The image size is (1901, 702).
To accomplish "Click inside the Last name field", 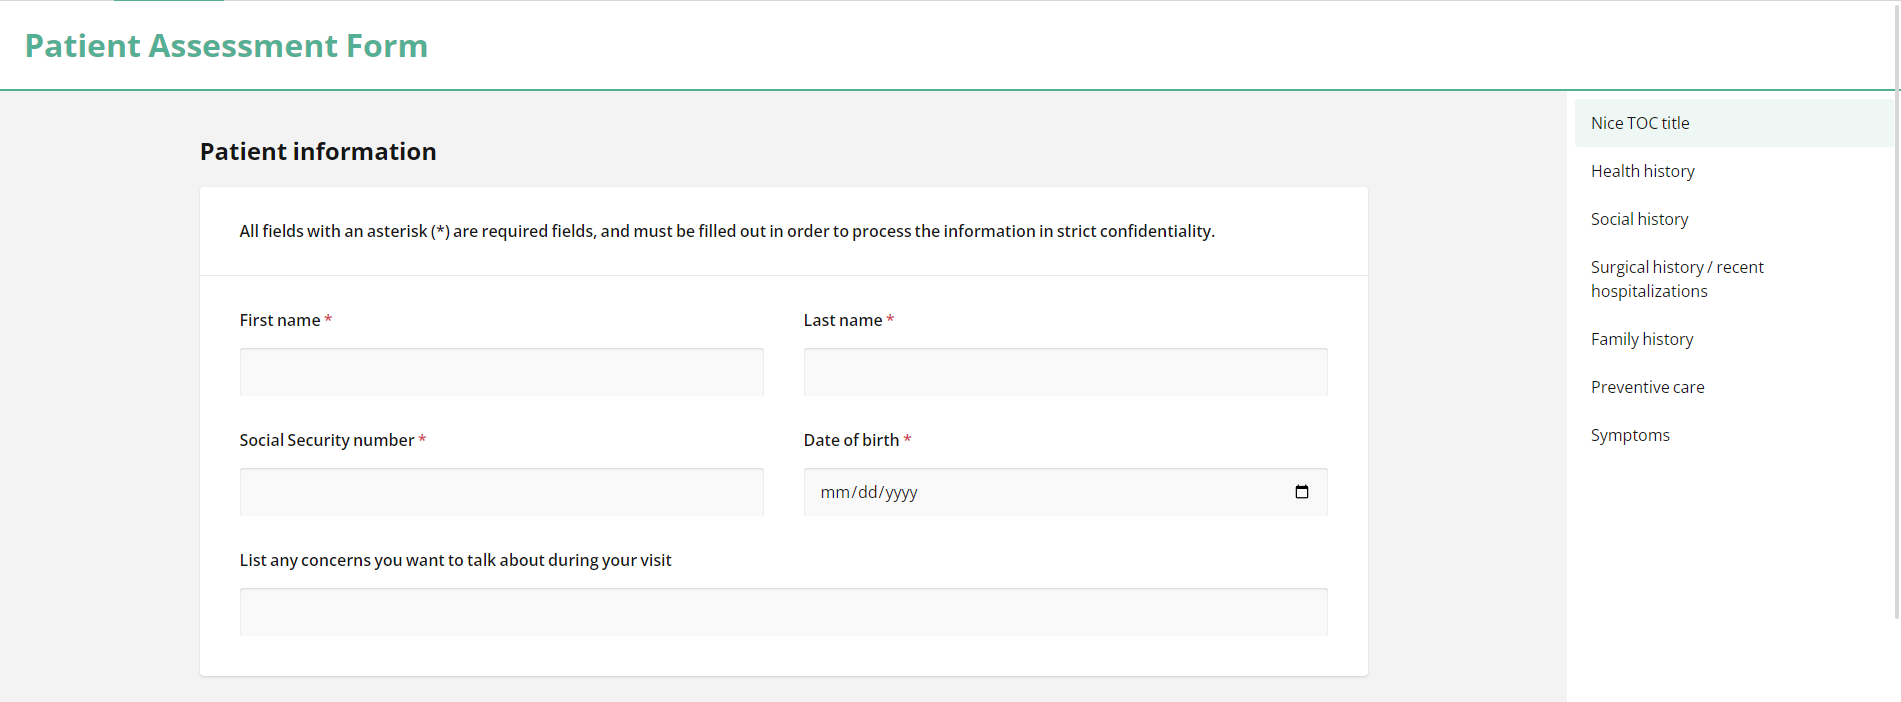I will (x=1065, y=371).
